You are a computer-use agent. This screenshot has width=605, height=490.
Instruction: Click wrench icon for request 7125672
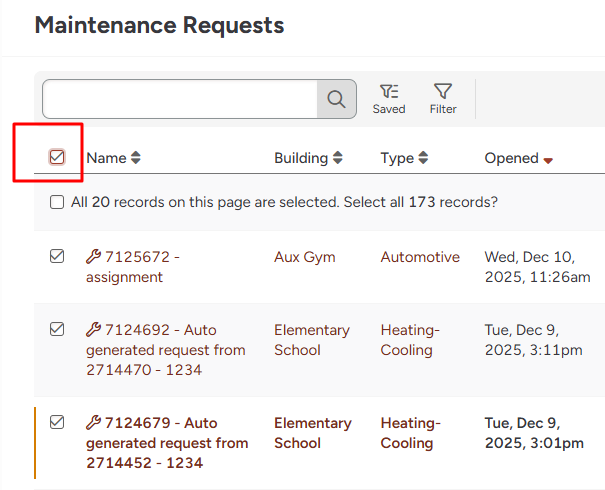pyautogui.click(x=93, y=257)
